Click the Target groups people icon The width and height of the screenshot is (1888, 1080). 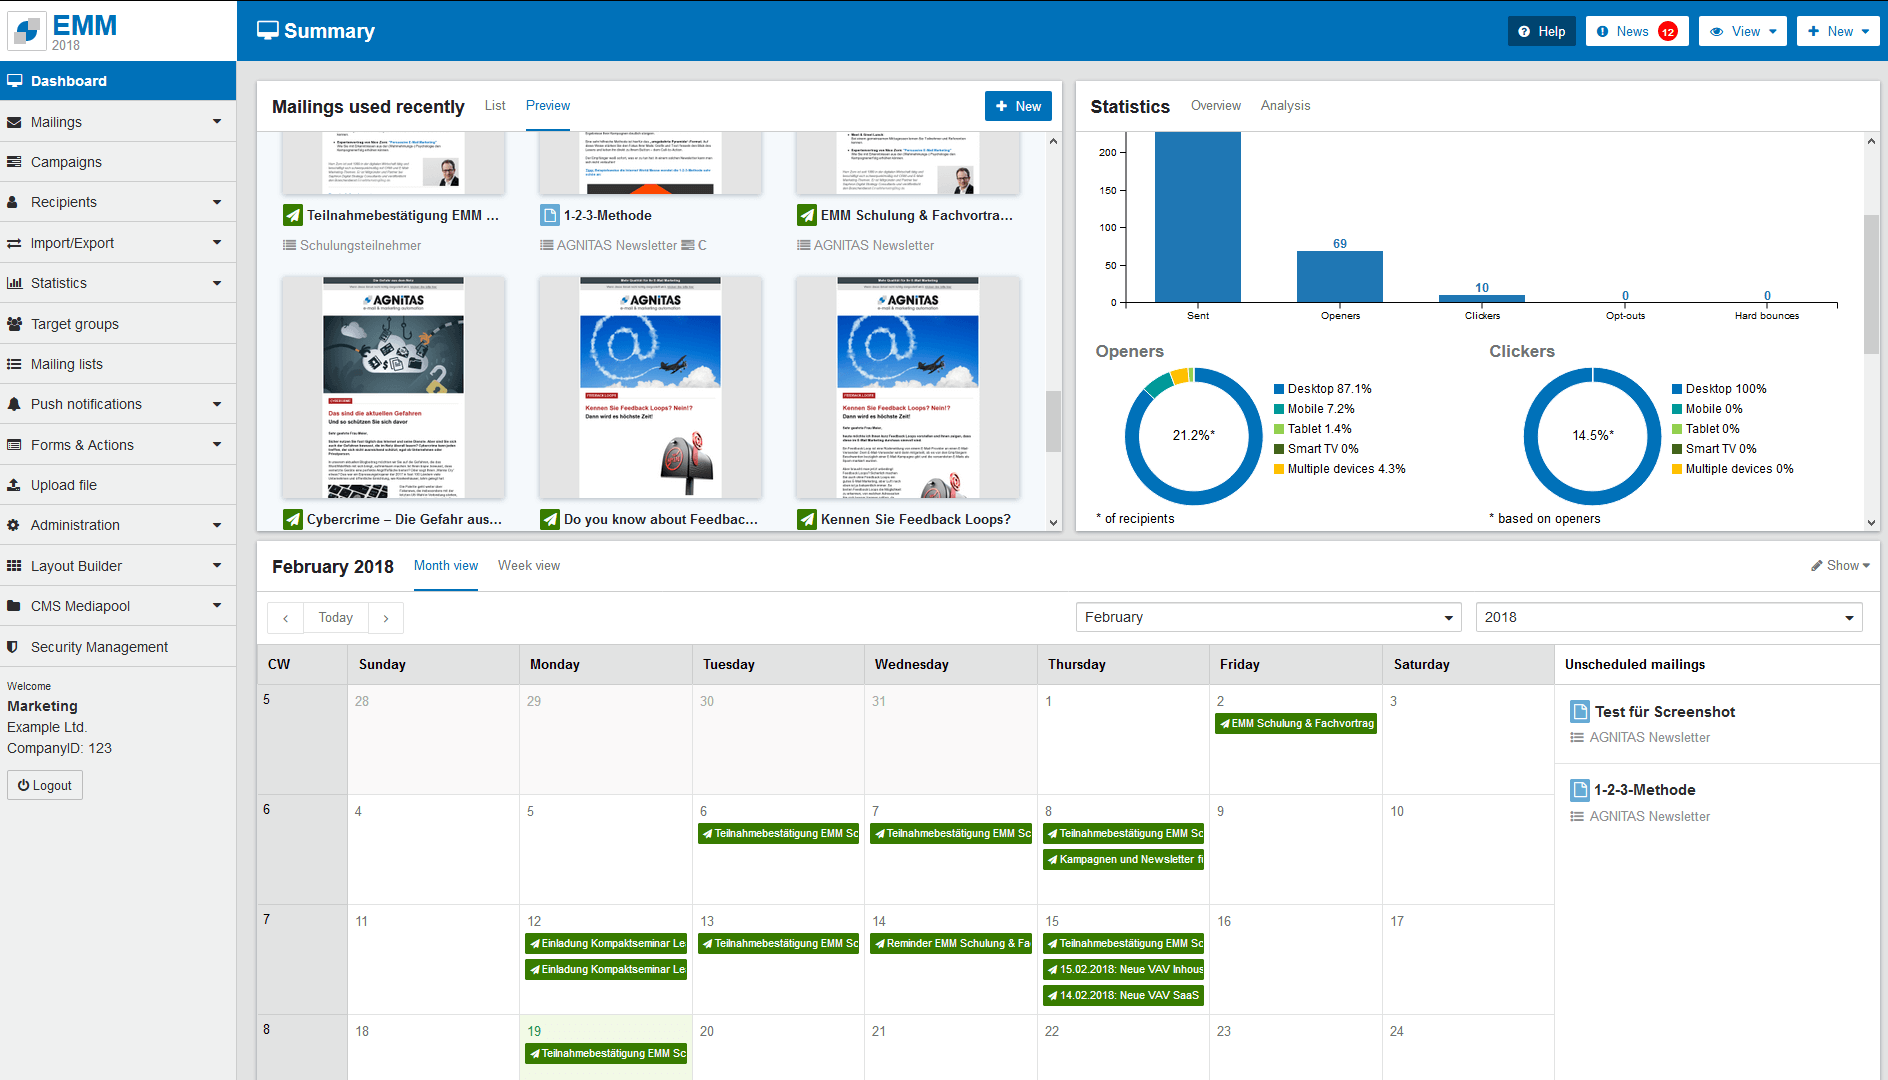pos(14,324)
